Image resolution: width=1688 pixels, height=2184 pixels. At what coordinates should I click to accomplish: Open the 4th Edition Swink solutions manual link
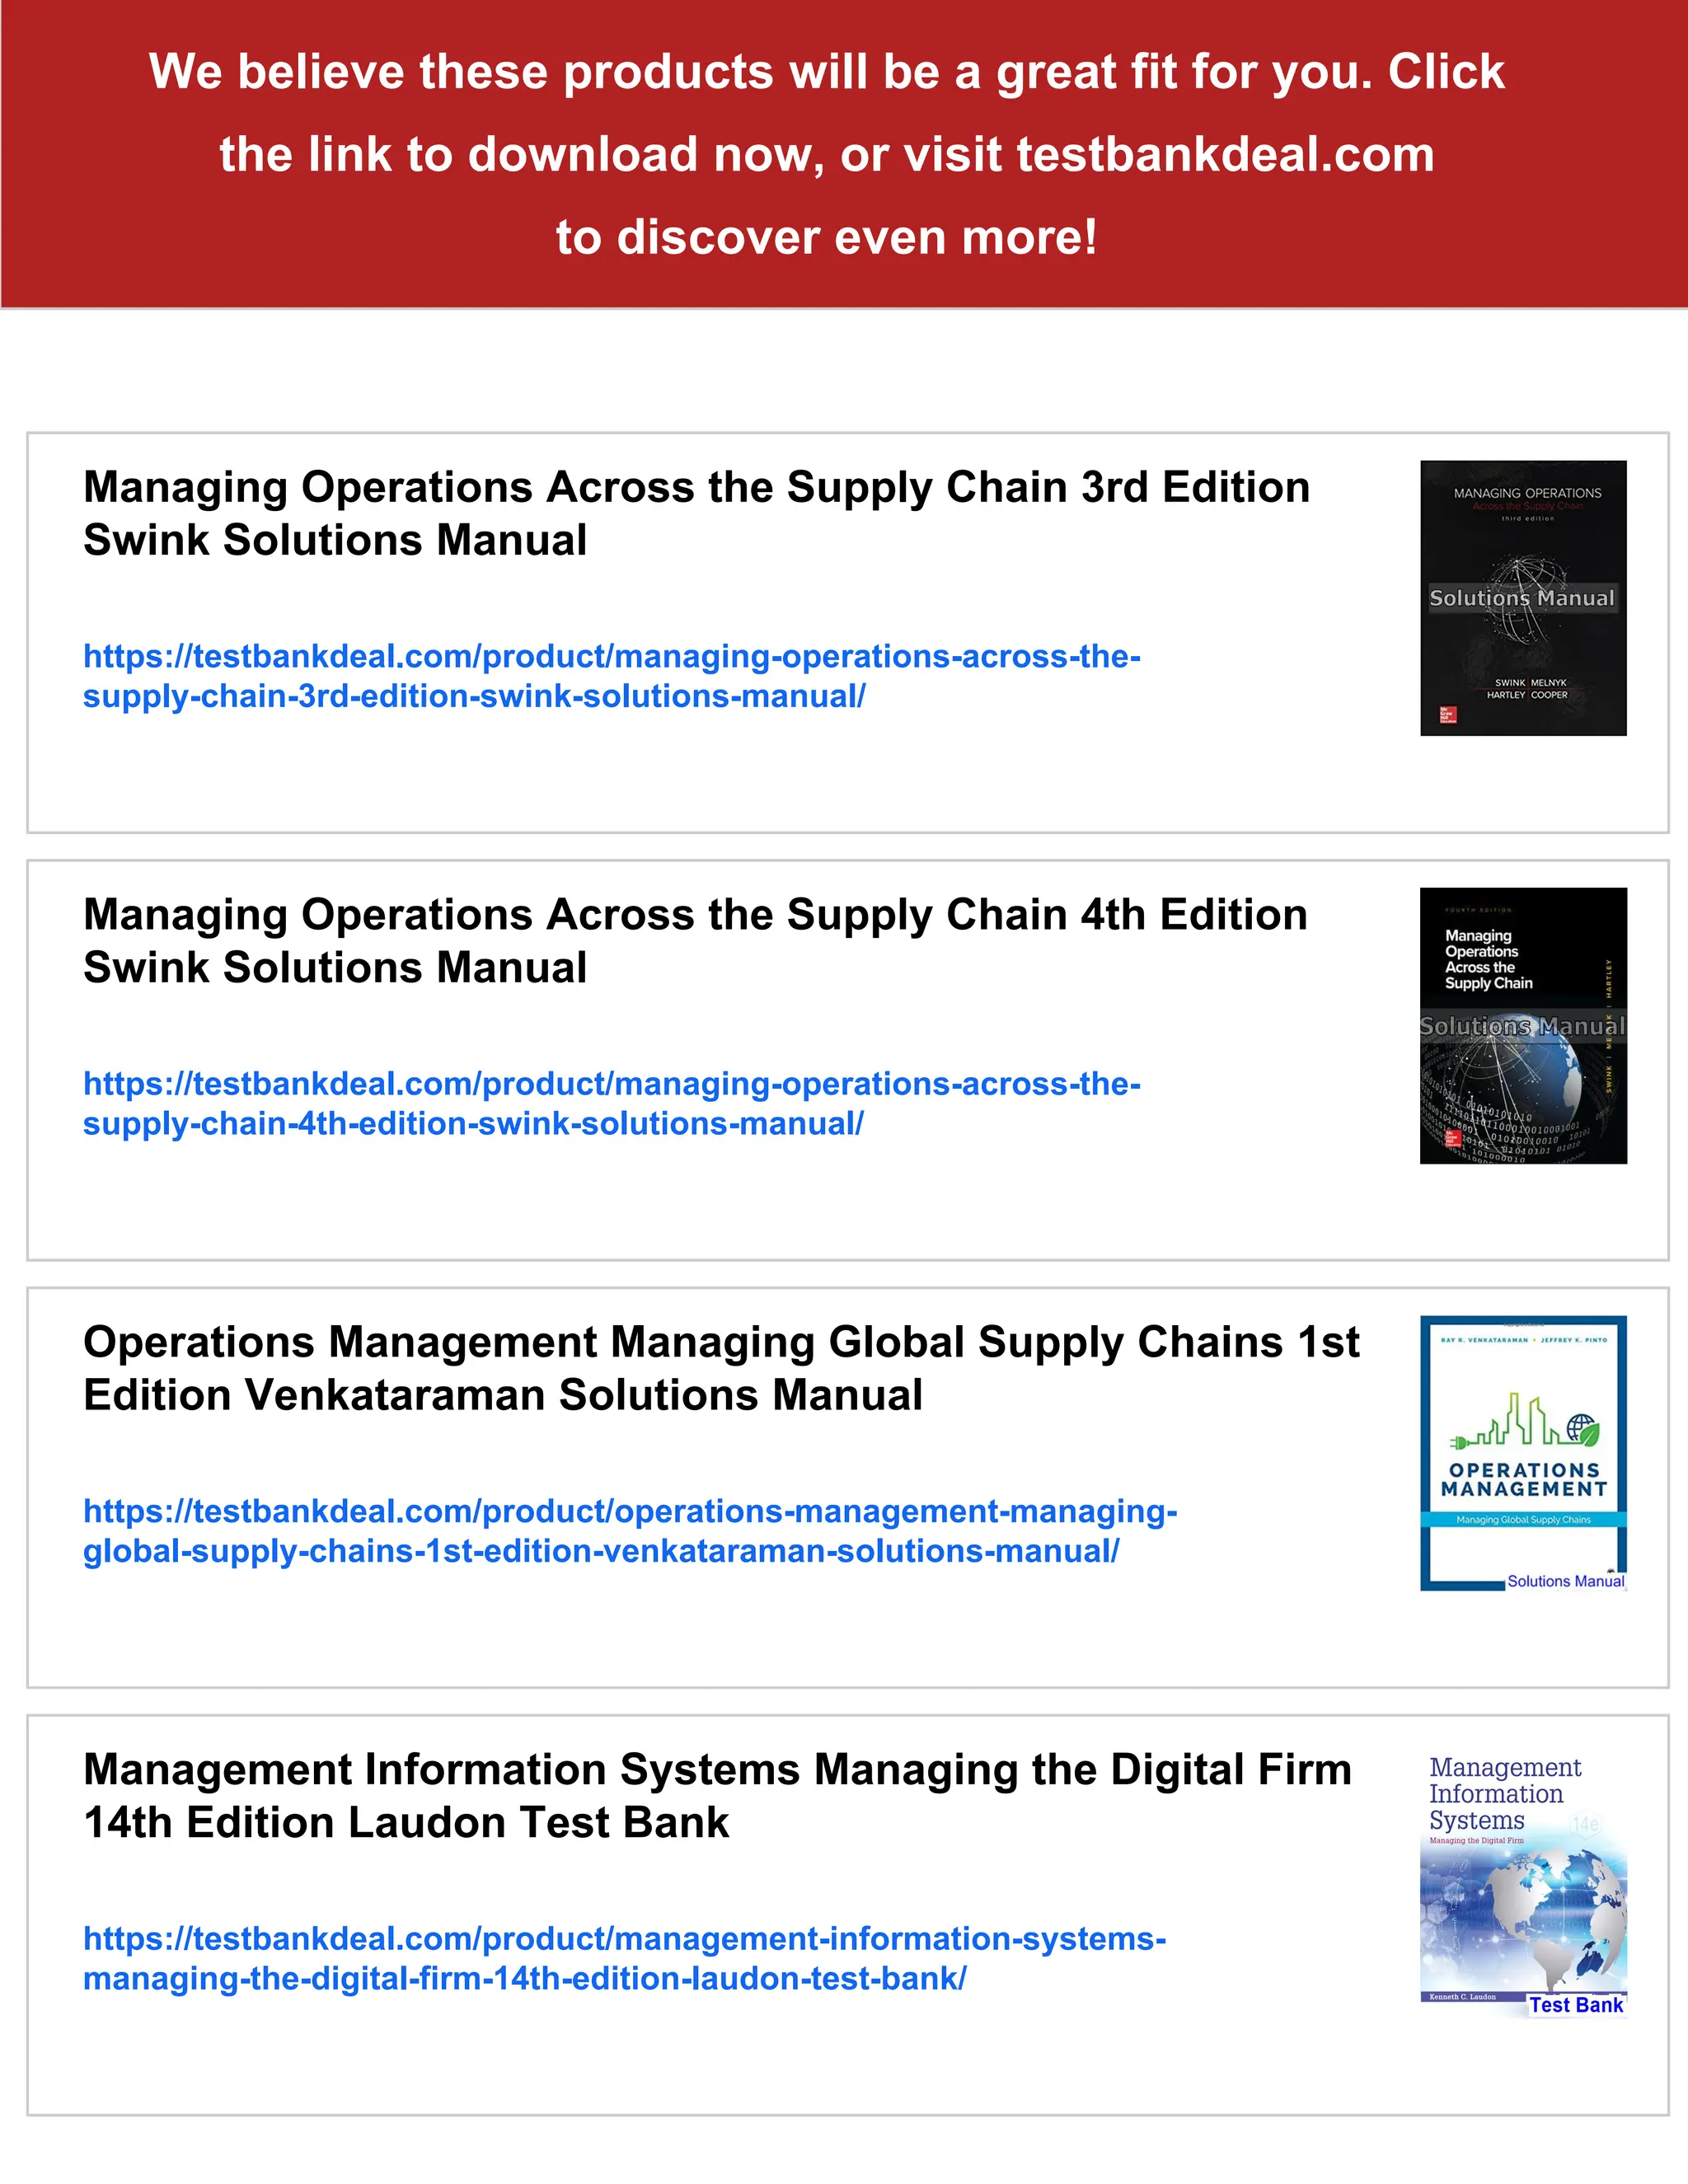click(x=611, y=1103)
